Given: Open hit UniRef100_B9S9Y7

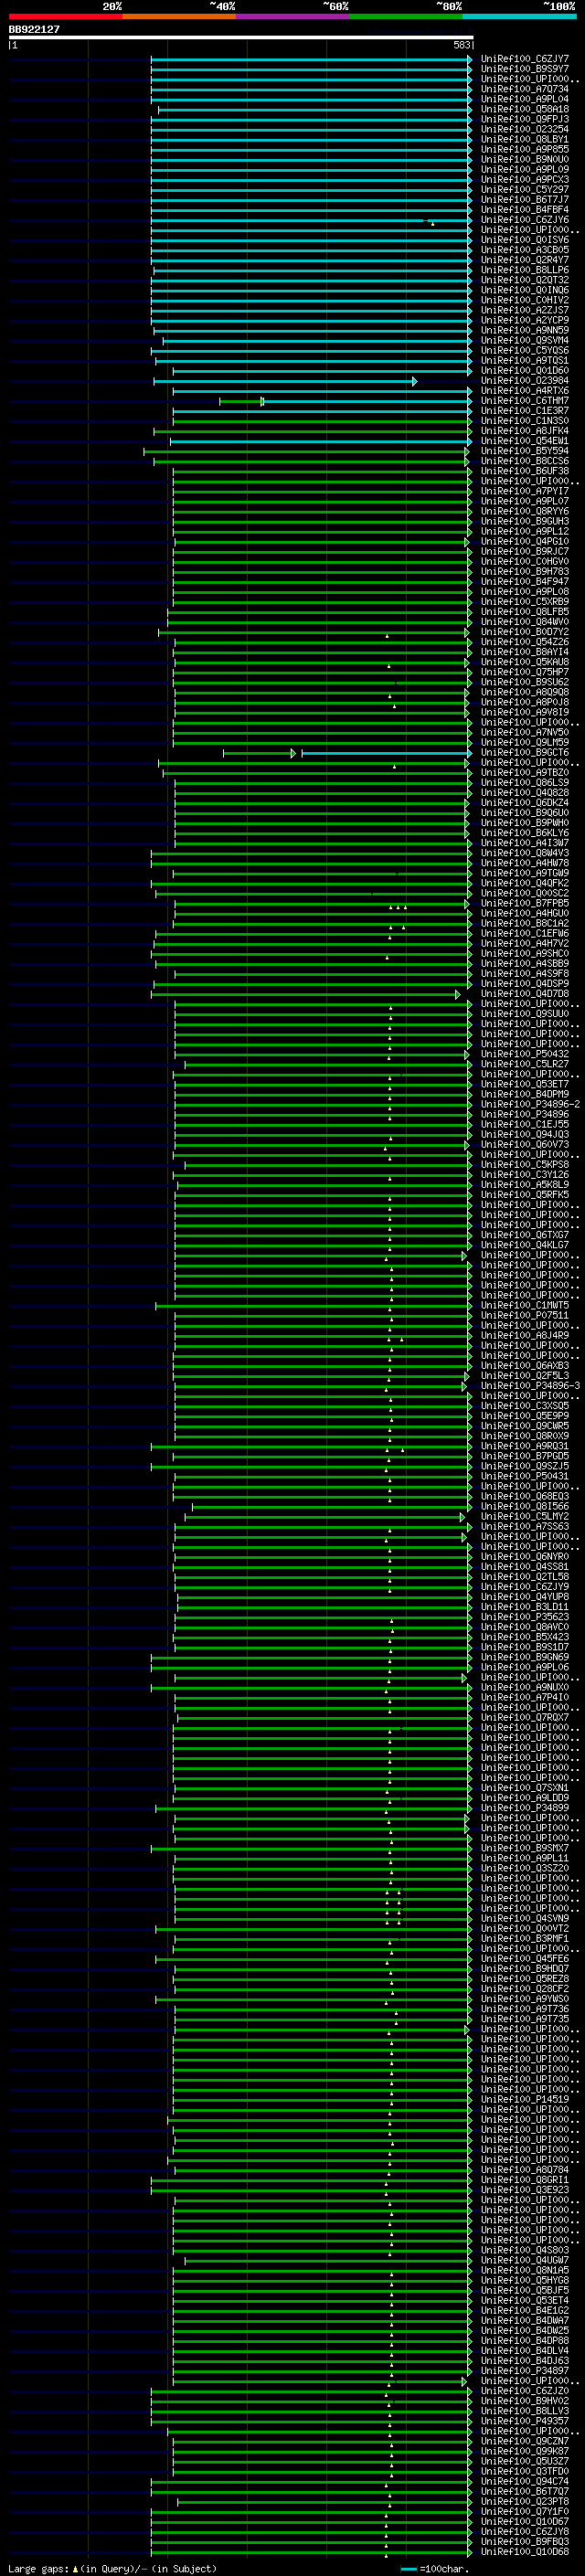Looking at the screenshot, I should coord(525,70).
